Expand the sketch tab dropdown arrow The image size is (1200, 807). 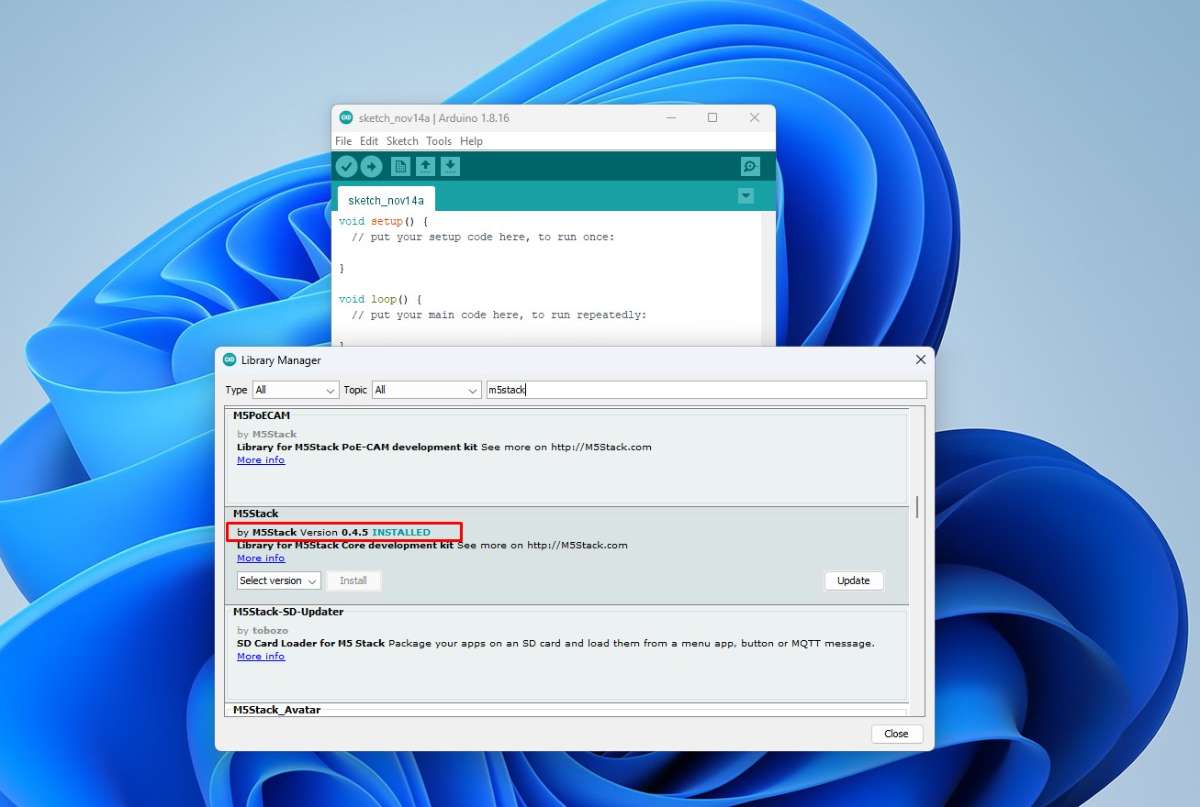745,196
